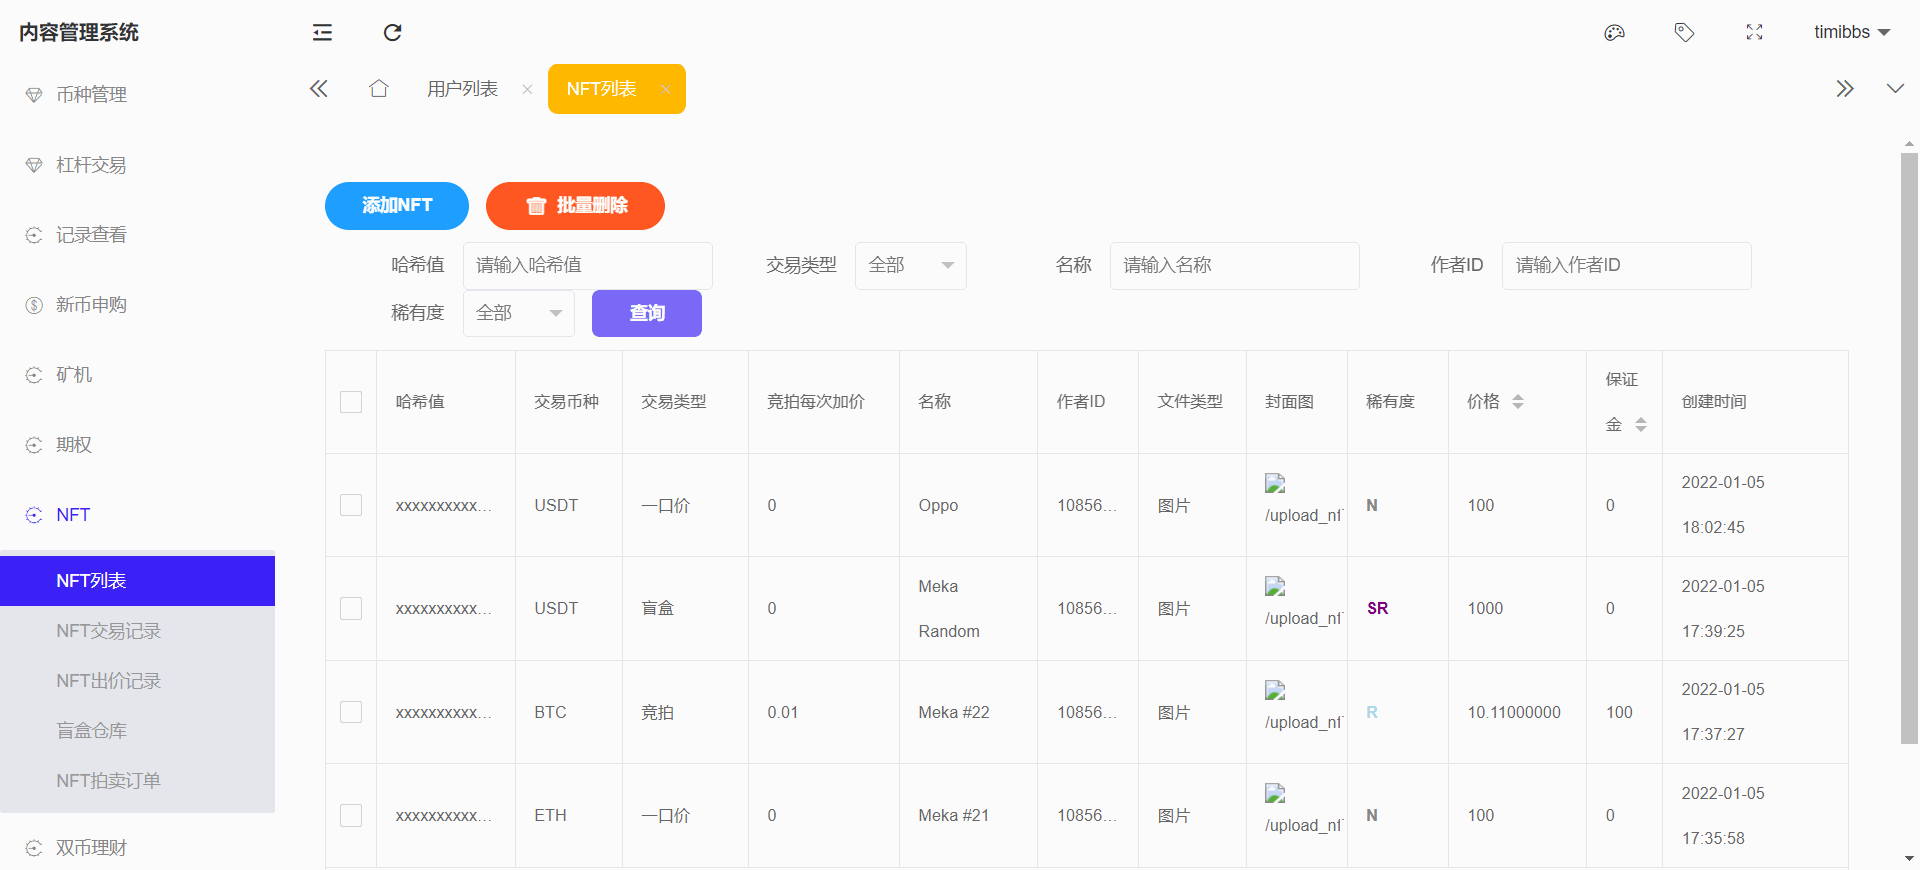
Task: Select all rows with header checkbox
Action: point(351,402)
